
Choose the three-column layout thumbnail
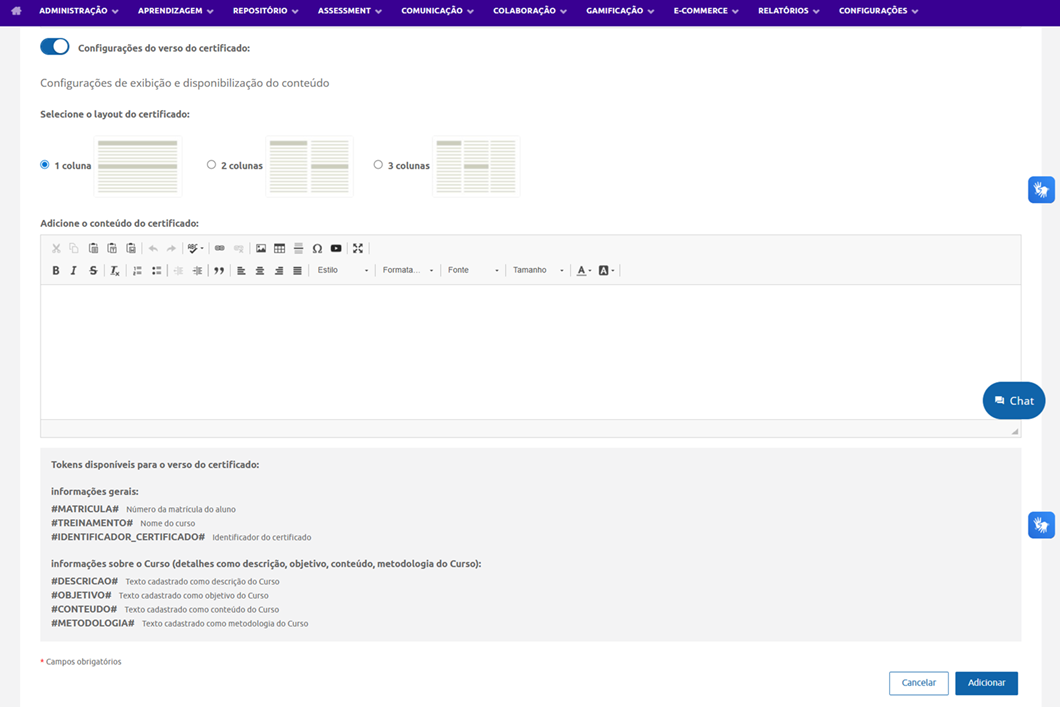476,166
